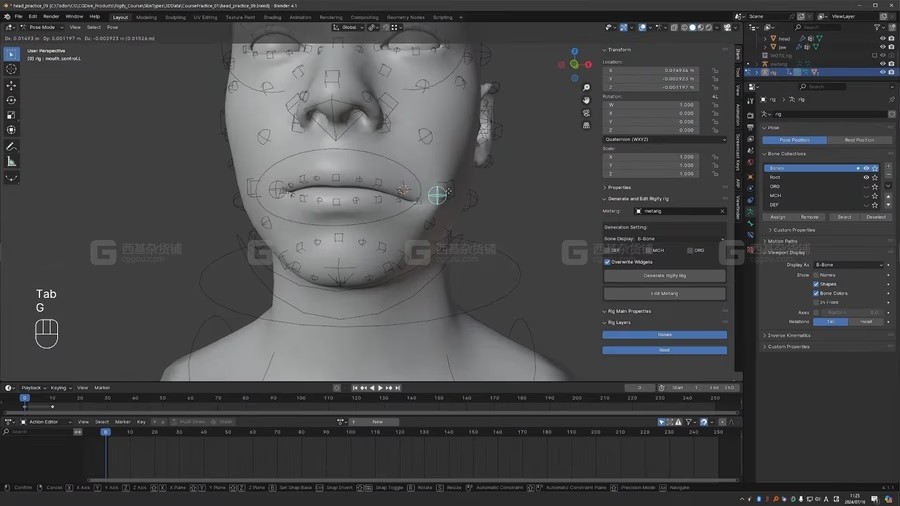Uncheck Shapes in Viewport Display
900x506 pixels.
pos(816,284)
